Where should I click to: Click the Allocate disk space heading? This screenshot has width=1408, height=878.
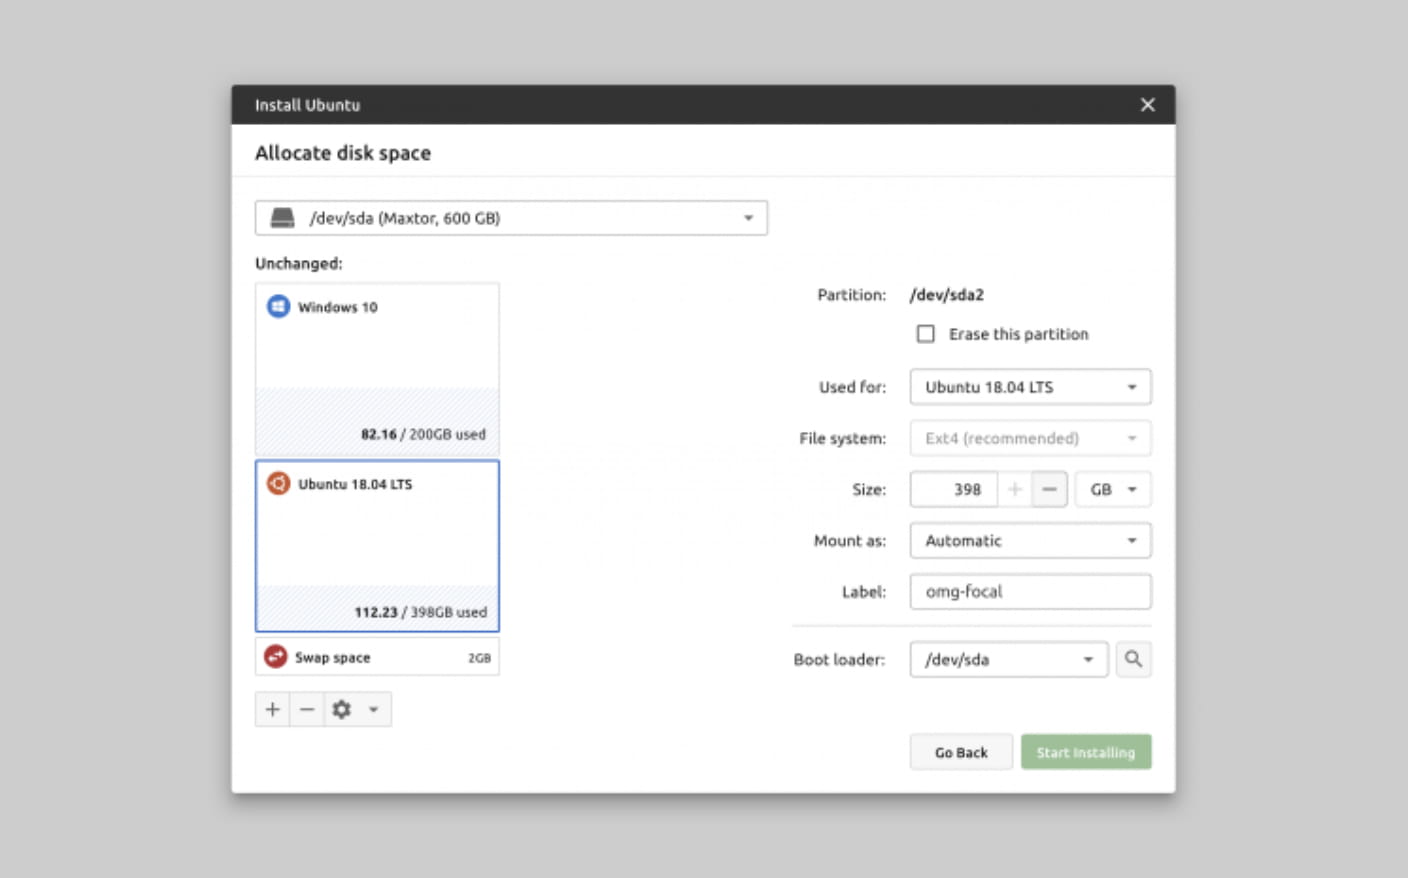[x=343, y=153]
